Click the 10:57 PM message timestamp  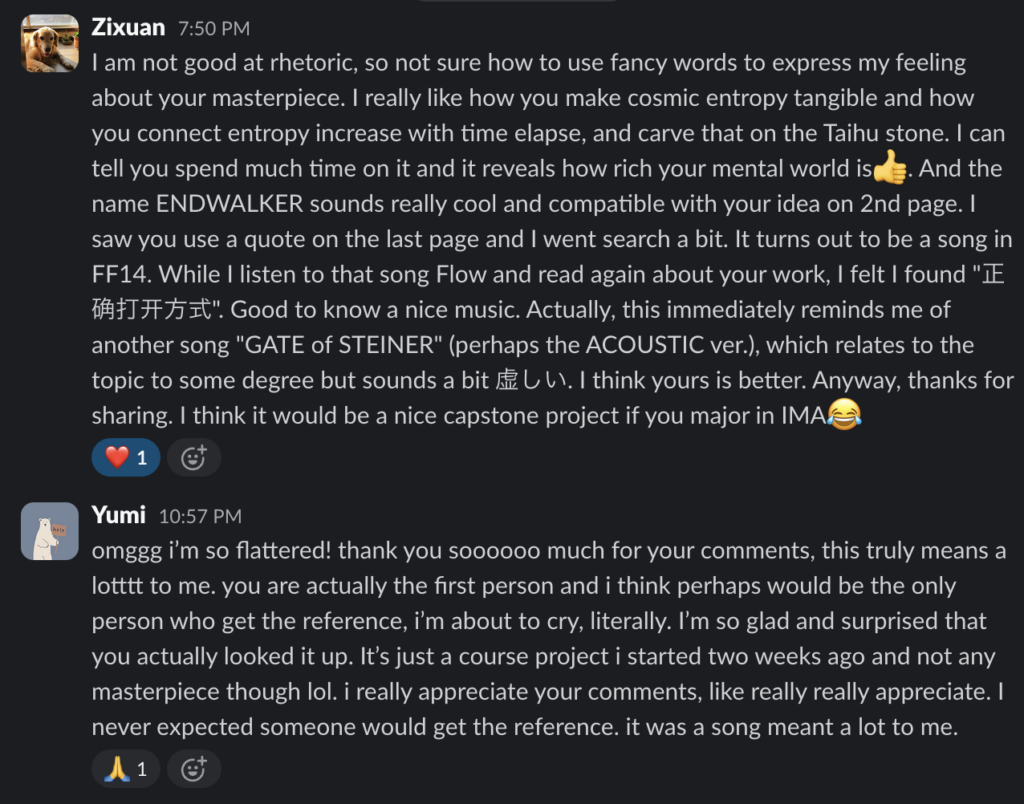(200, 517)
